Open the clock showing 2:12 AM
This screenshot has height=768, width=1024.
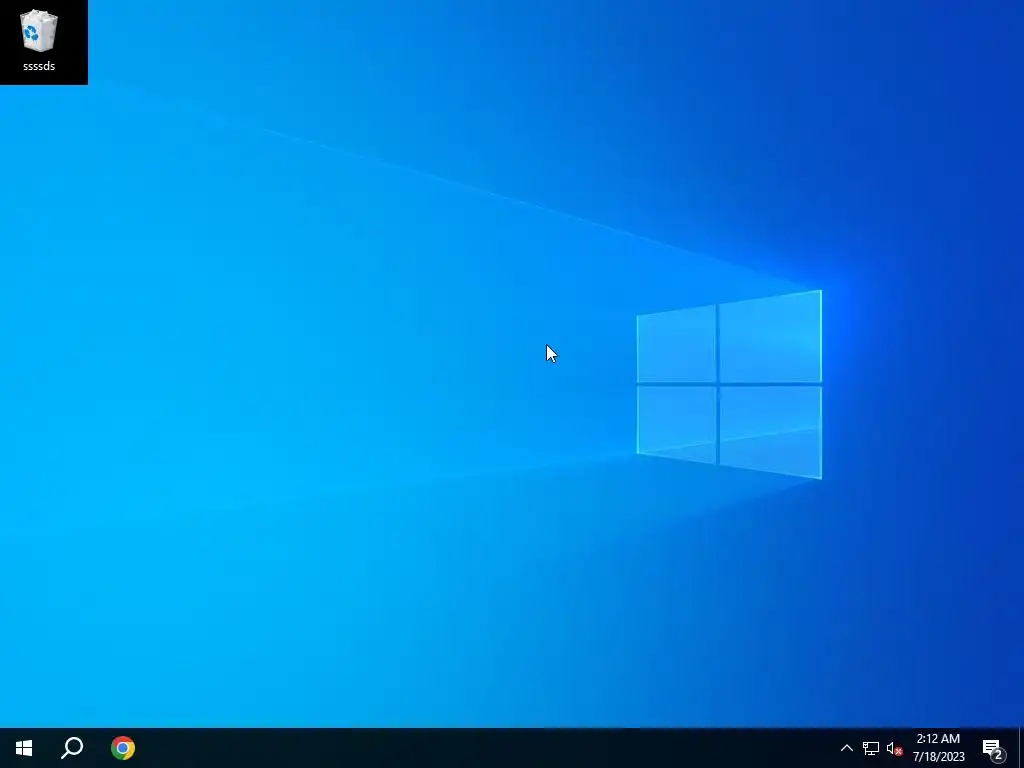tap(938, 748)
